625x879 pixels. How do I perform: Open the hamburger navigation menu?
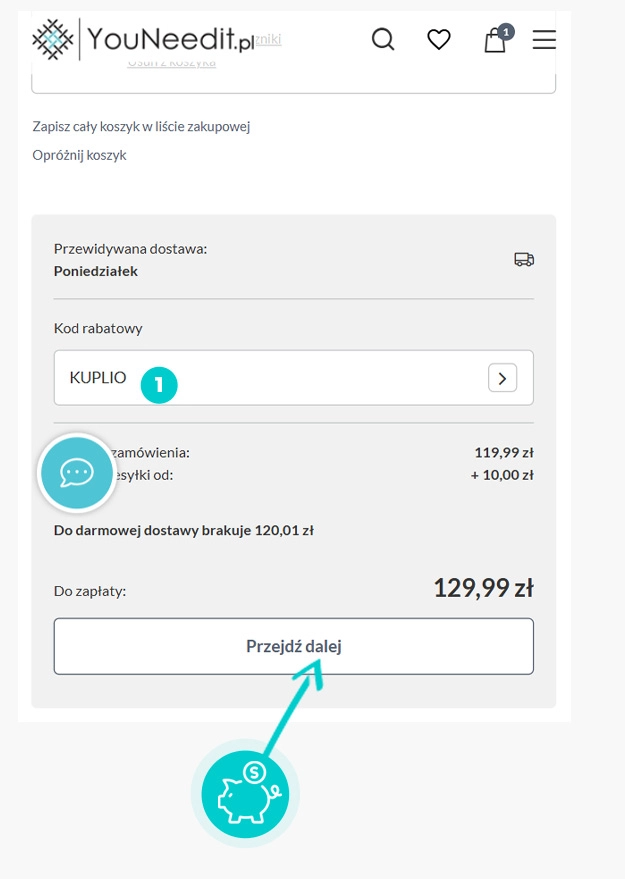[544, 40]
